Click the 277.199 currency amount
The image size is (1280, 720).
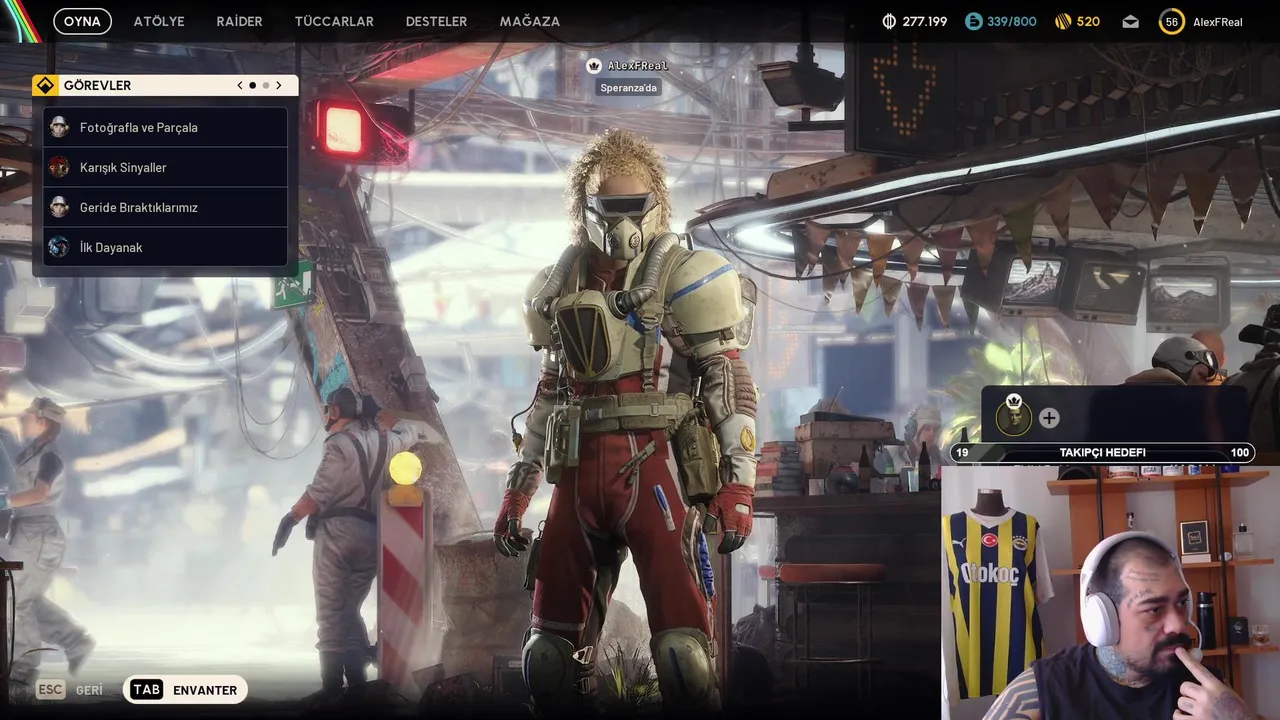[x=924, y=21]
